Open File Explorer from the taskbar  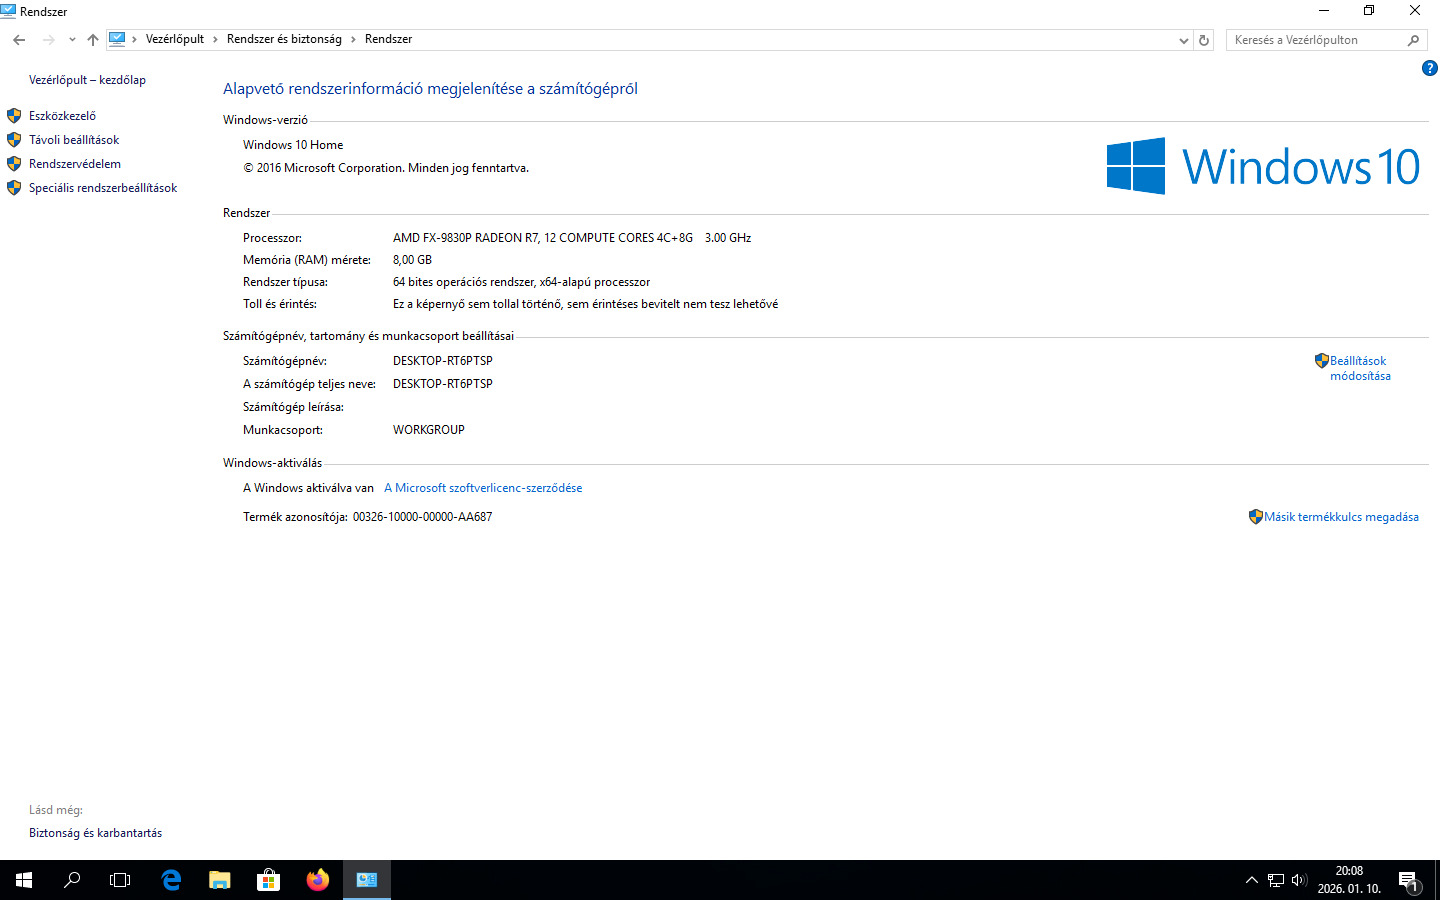coord(220,880)
